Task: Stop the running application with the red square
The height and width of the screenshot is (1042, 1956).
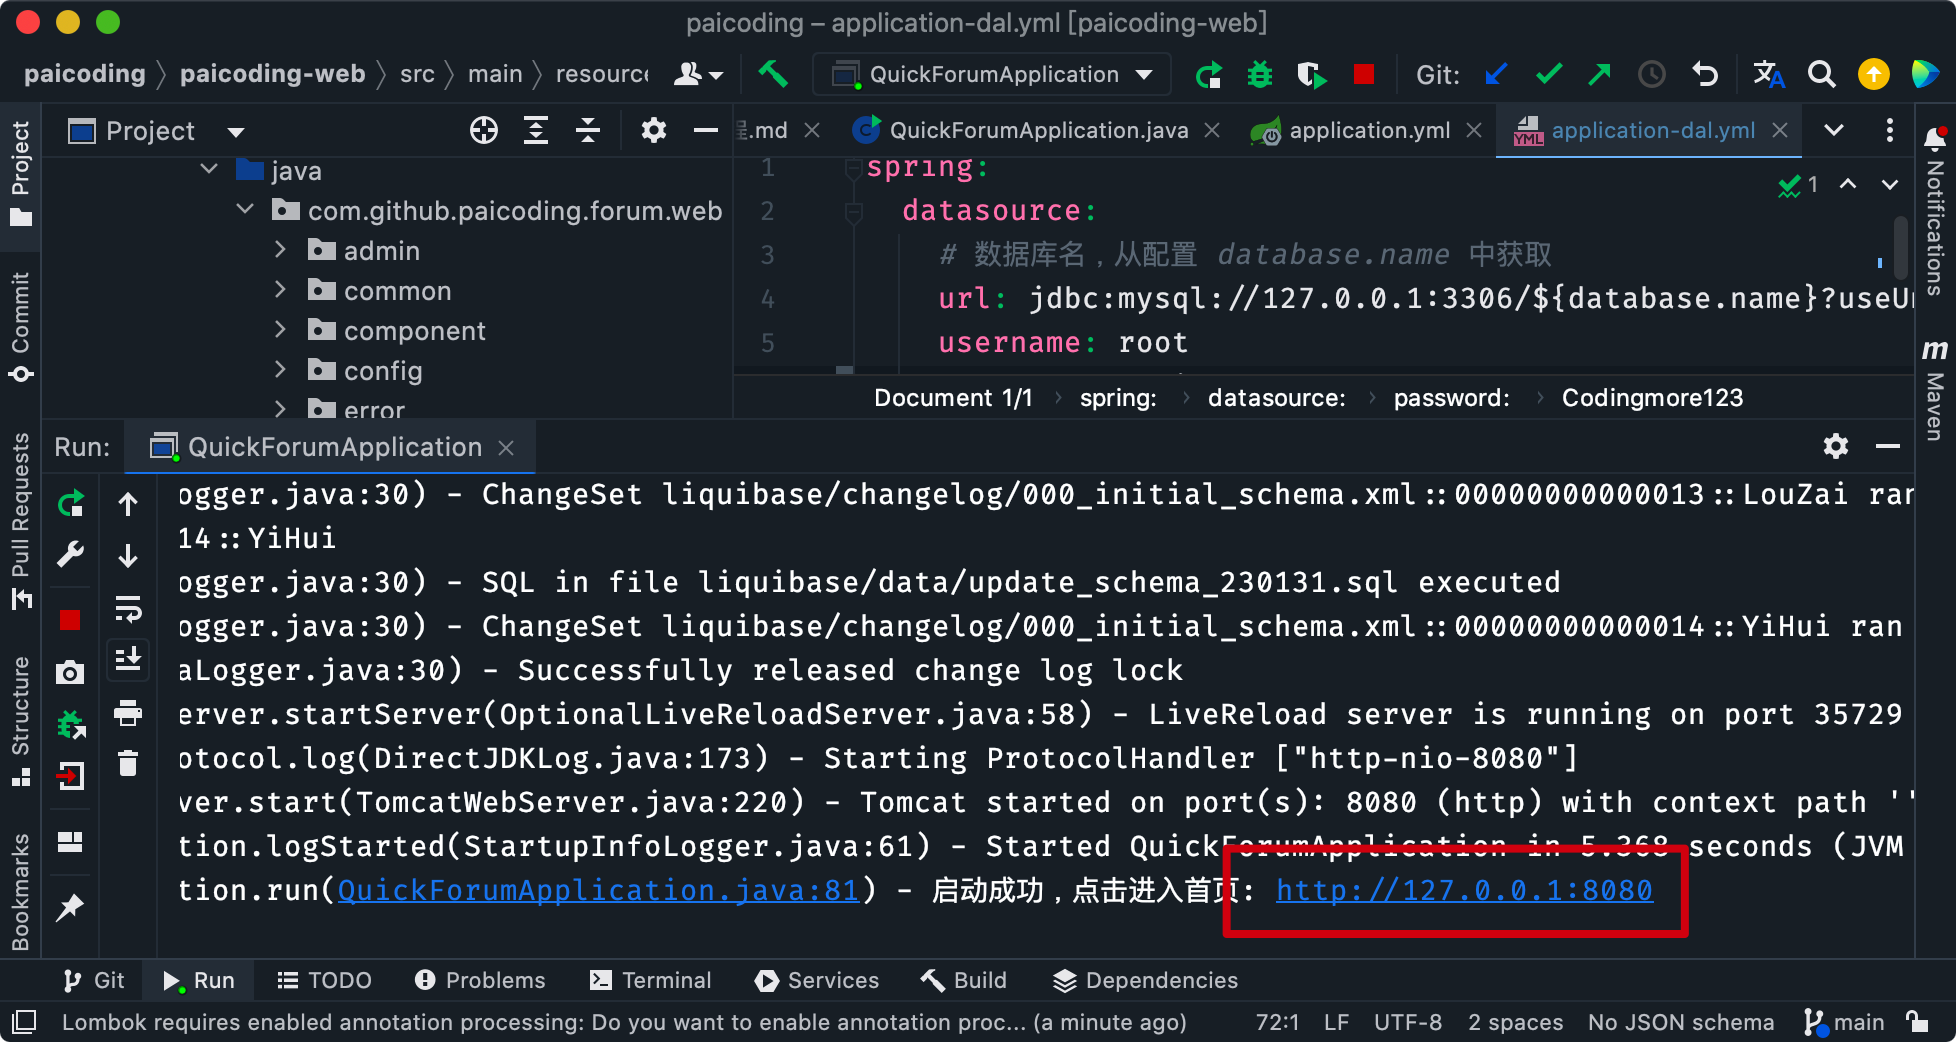Action: pyautogui.click(x=1363, y=74)
